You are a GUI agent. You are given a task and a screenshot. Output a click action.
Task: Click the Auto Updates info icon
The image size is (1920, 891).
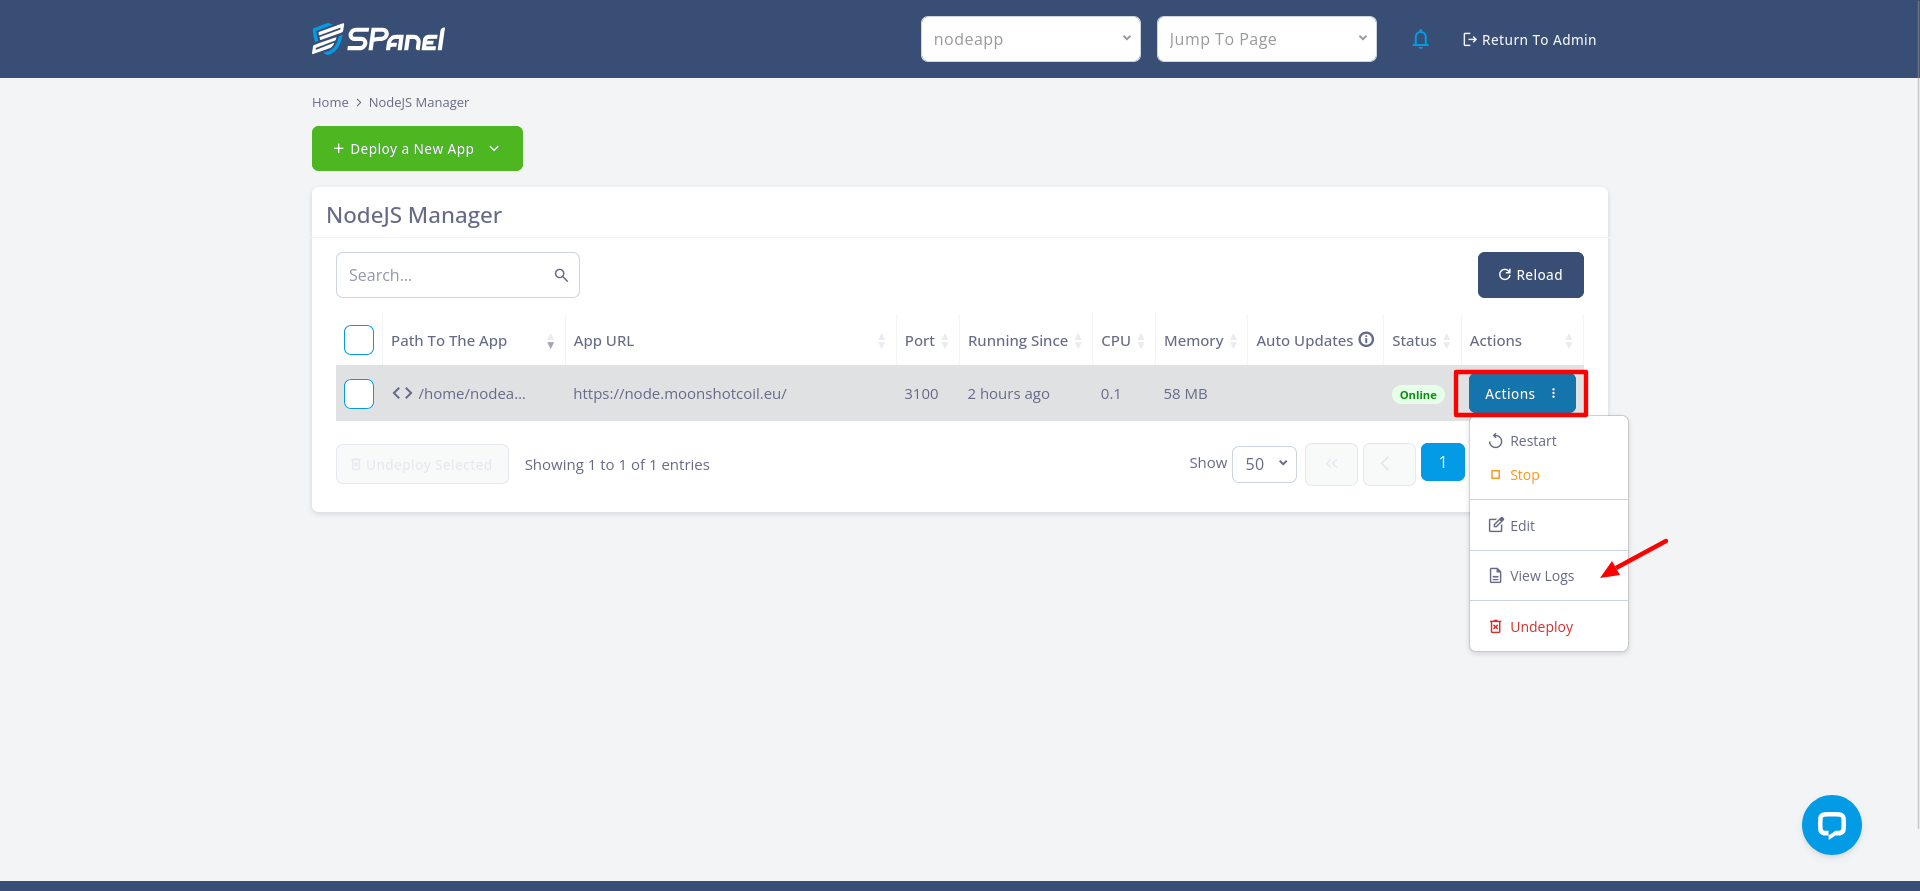point(1366,340)
